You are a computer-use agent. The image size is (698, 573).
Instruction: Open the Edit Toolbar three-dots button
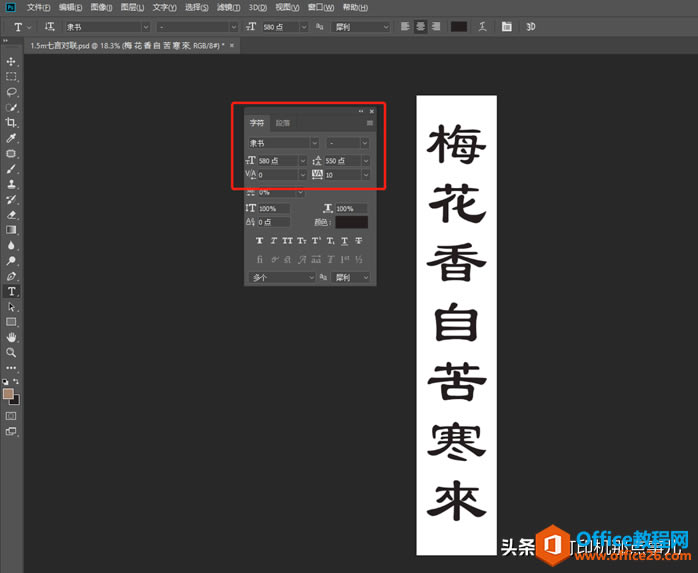(11, 368)
